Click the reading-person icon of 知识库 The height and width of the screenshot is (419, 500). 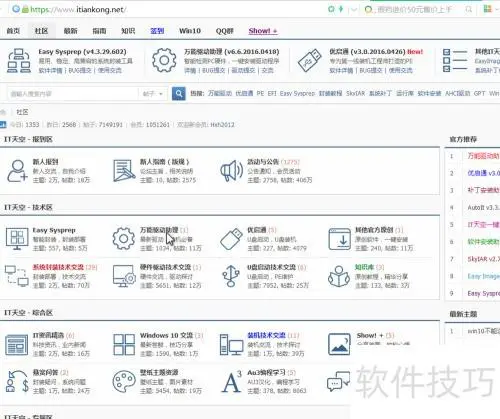click(339, 276)
